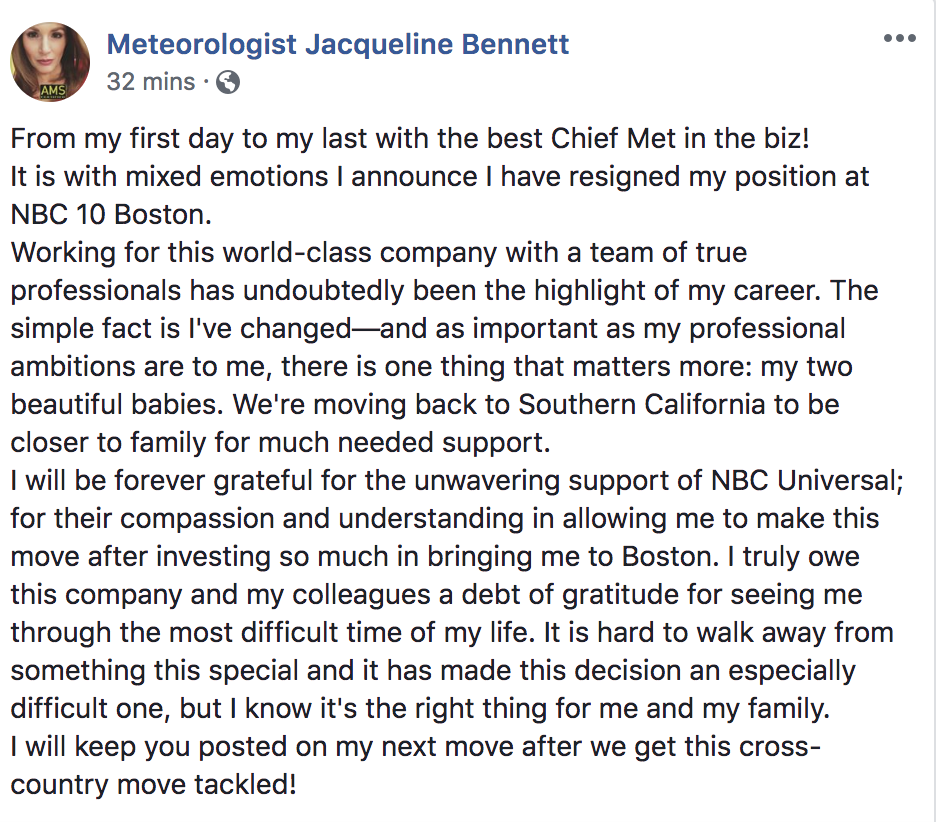The image size is (938, 822).
Task: Click the 'mixed emotions' phrase
Action: click(x=227, y=177)
